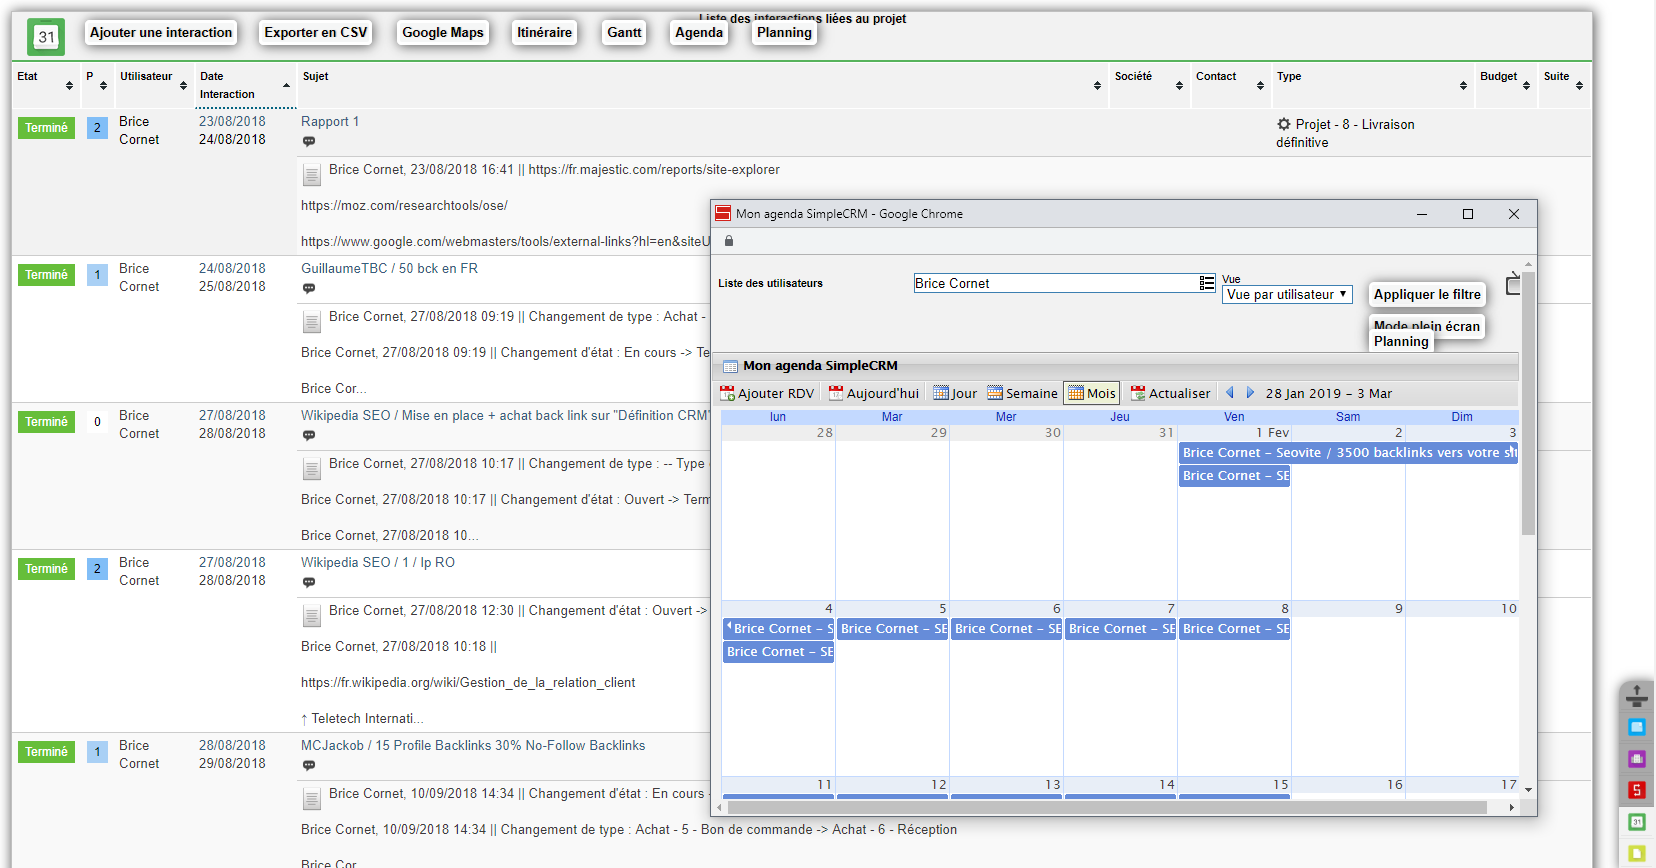The image size is (1656, 868).
Task: Click the yellow document icon in side dock
Action: pos(1637,853)
